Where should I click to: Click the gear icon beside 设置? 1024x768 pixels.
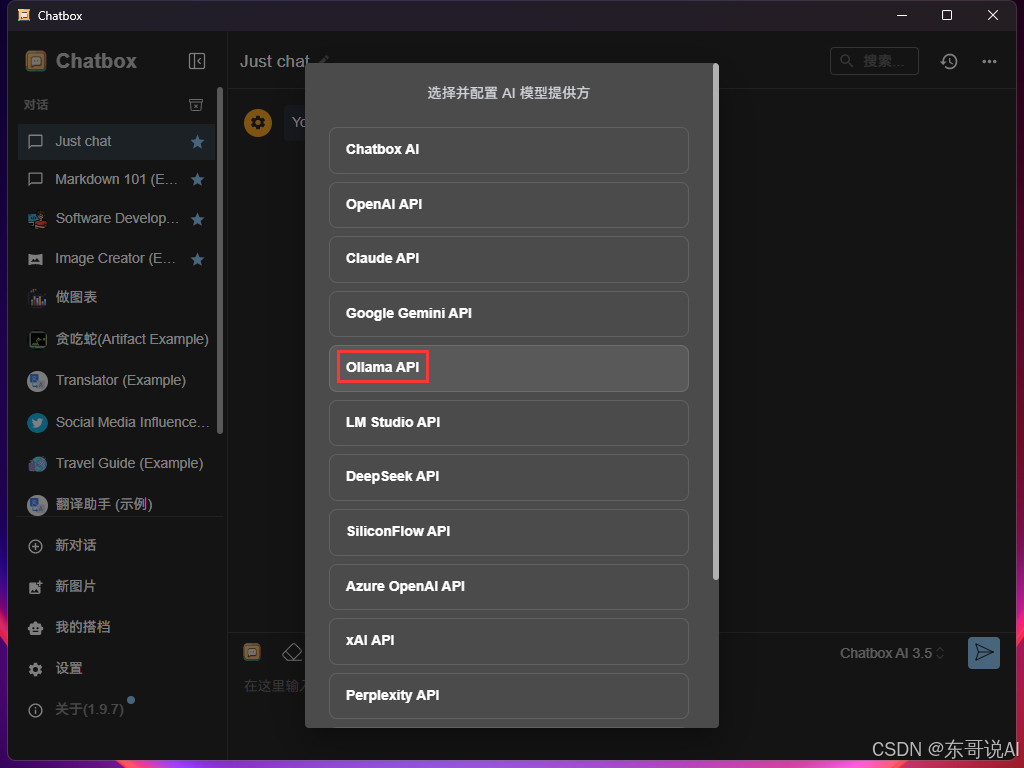click(x=35, y=669)
